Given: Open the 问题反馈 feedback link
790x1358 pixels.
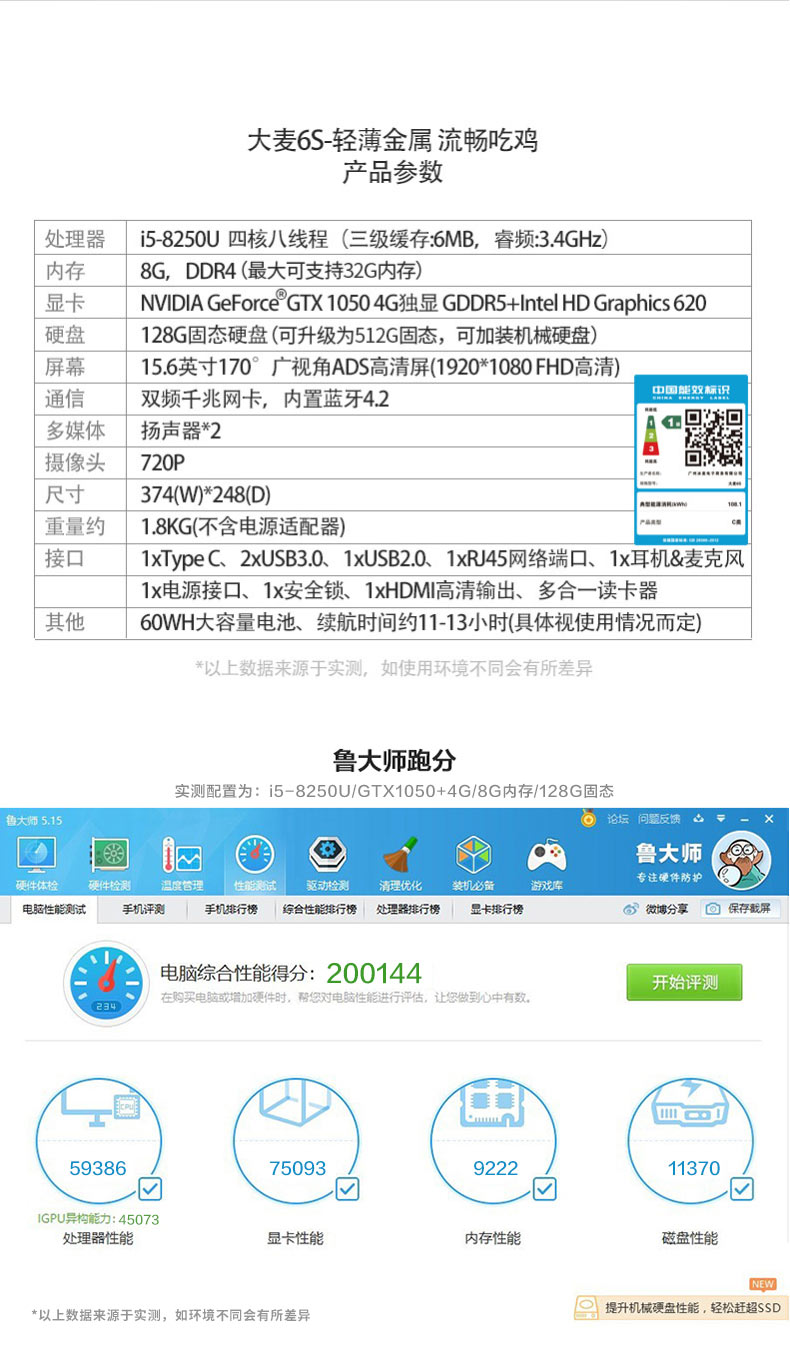Looking at the screenshot, I should (x=659, y=819).
